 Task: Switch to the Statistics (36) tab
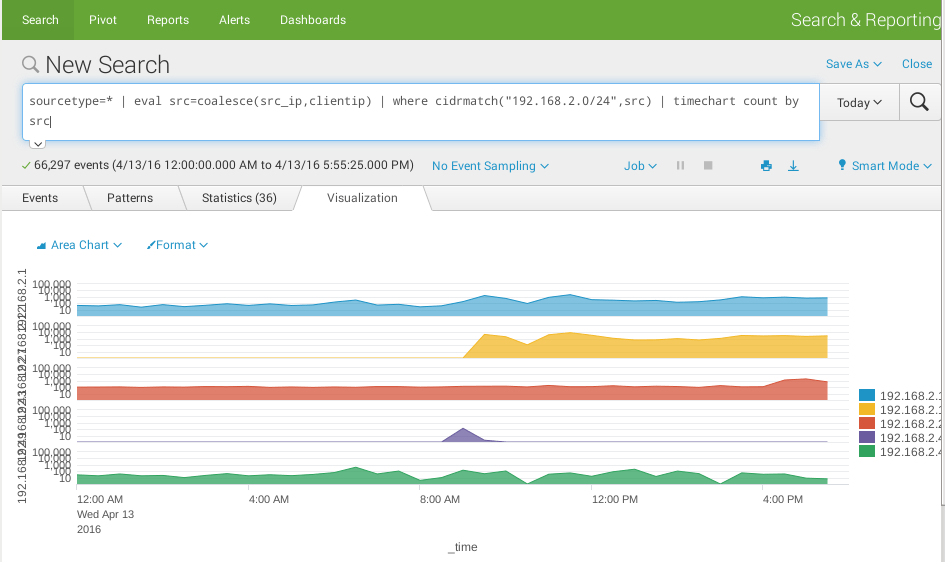[x=239, y=198]
